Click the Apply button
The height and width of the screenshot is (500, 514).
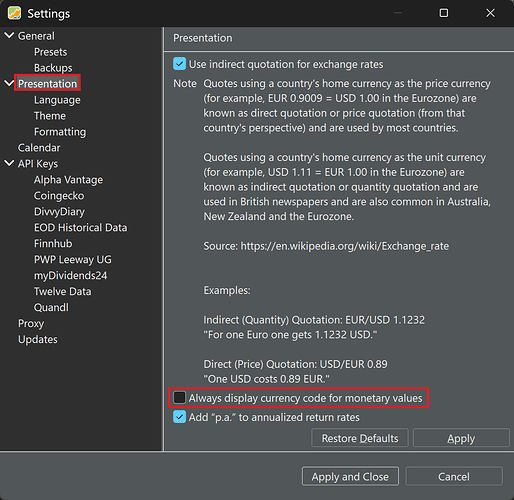click(461, 438)
